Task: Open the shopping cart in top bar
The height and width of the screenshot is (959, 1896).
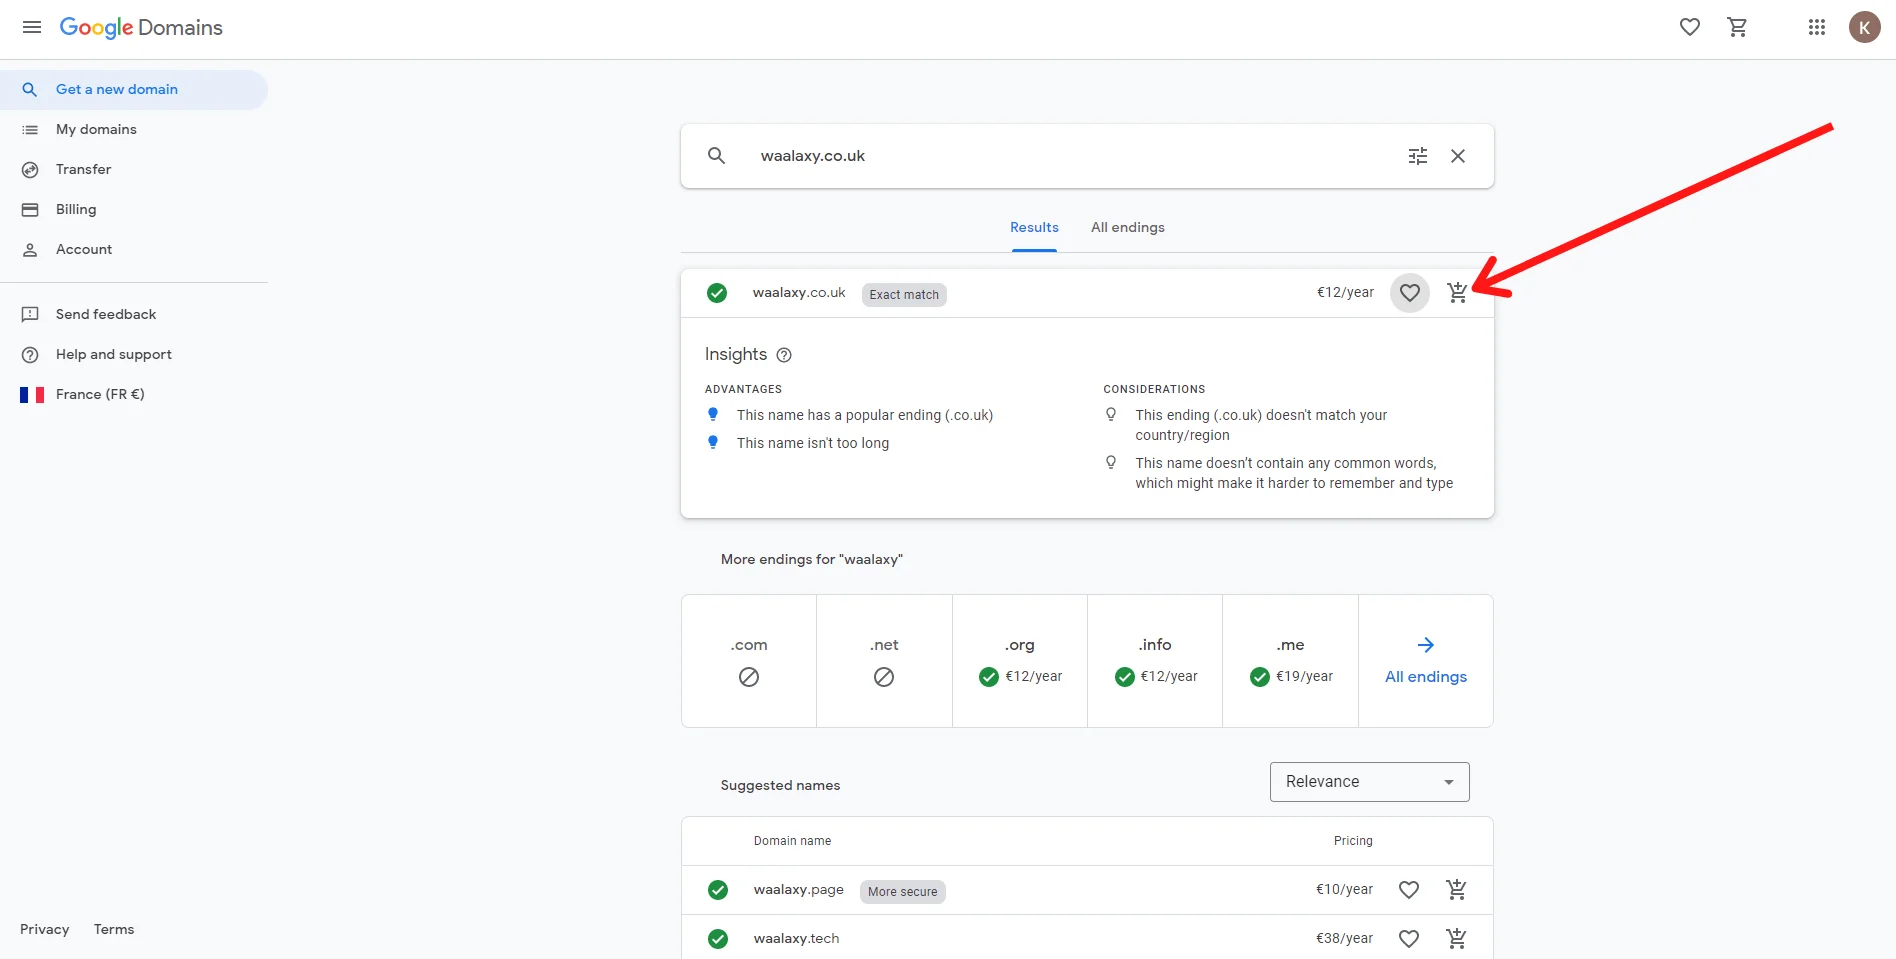Action: point(1738,27)
